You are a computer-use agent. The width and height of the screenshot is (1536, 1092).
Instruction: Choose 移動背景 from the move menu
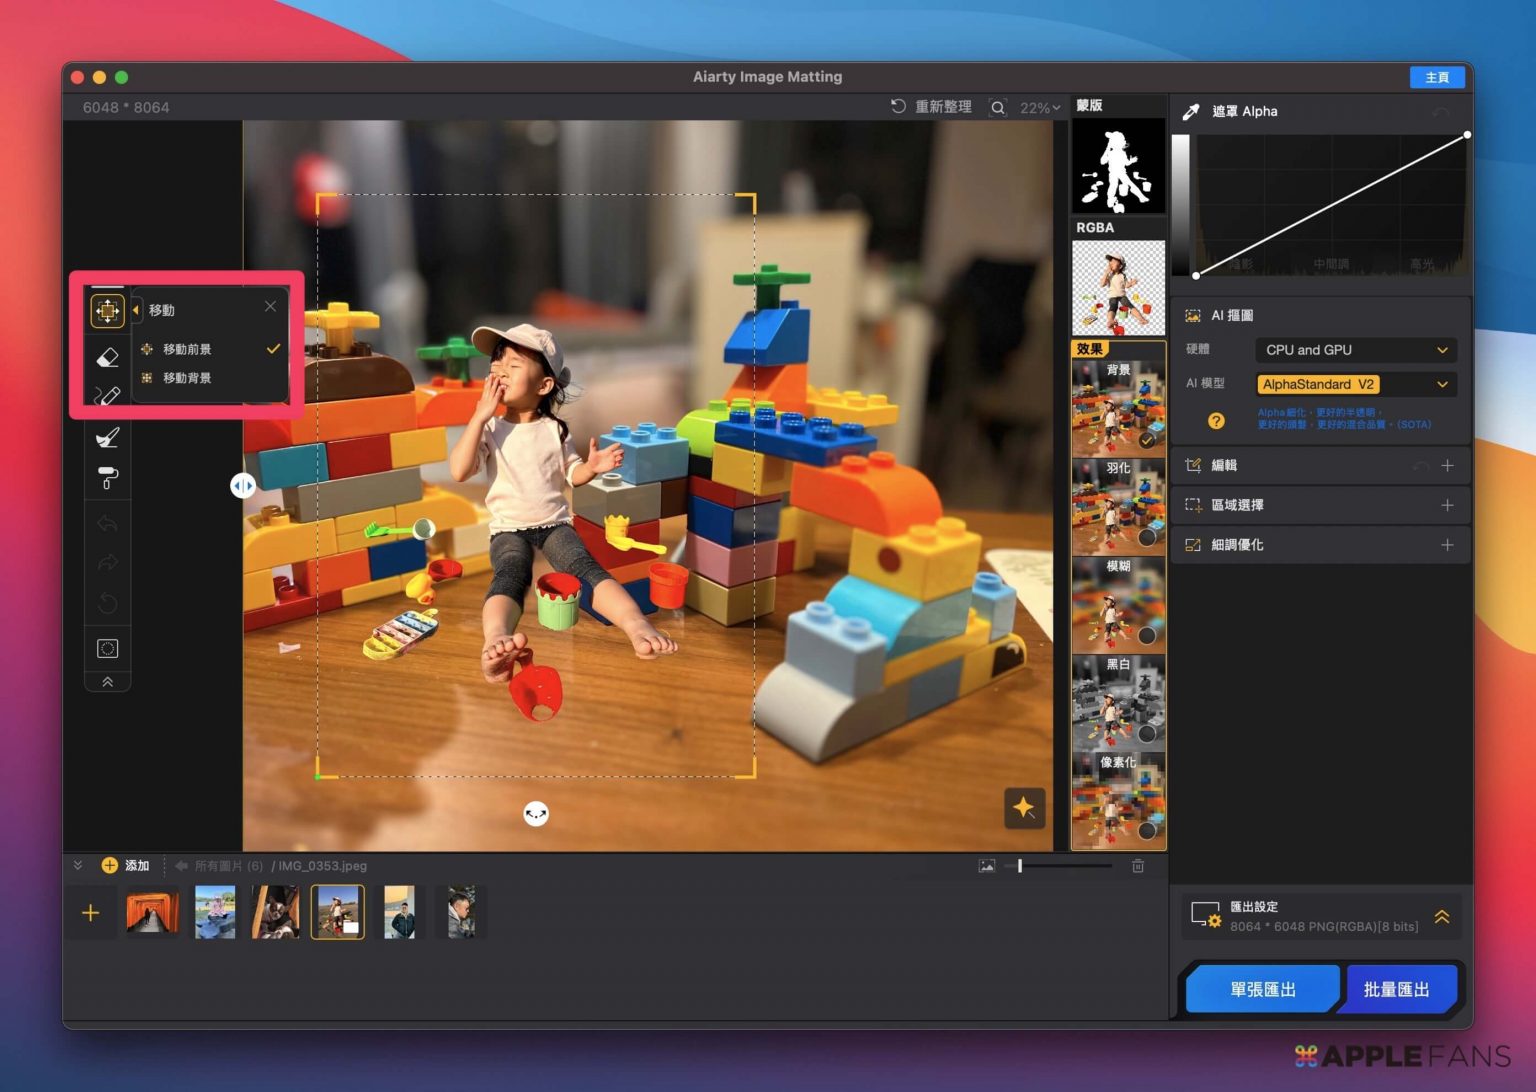point(187,378)
